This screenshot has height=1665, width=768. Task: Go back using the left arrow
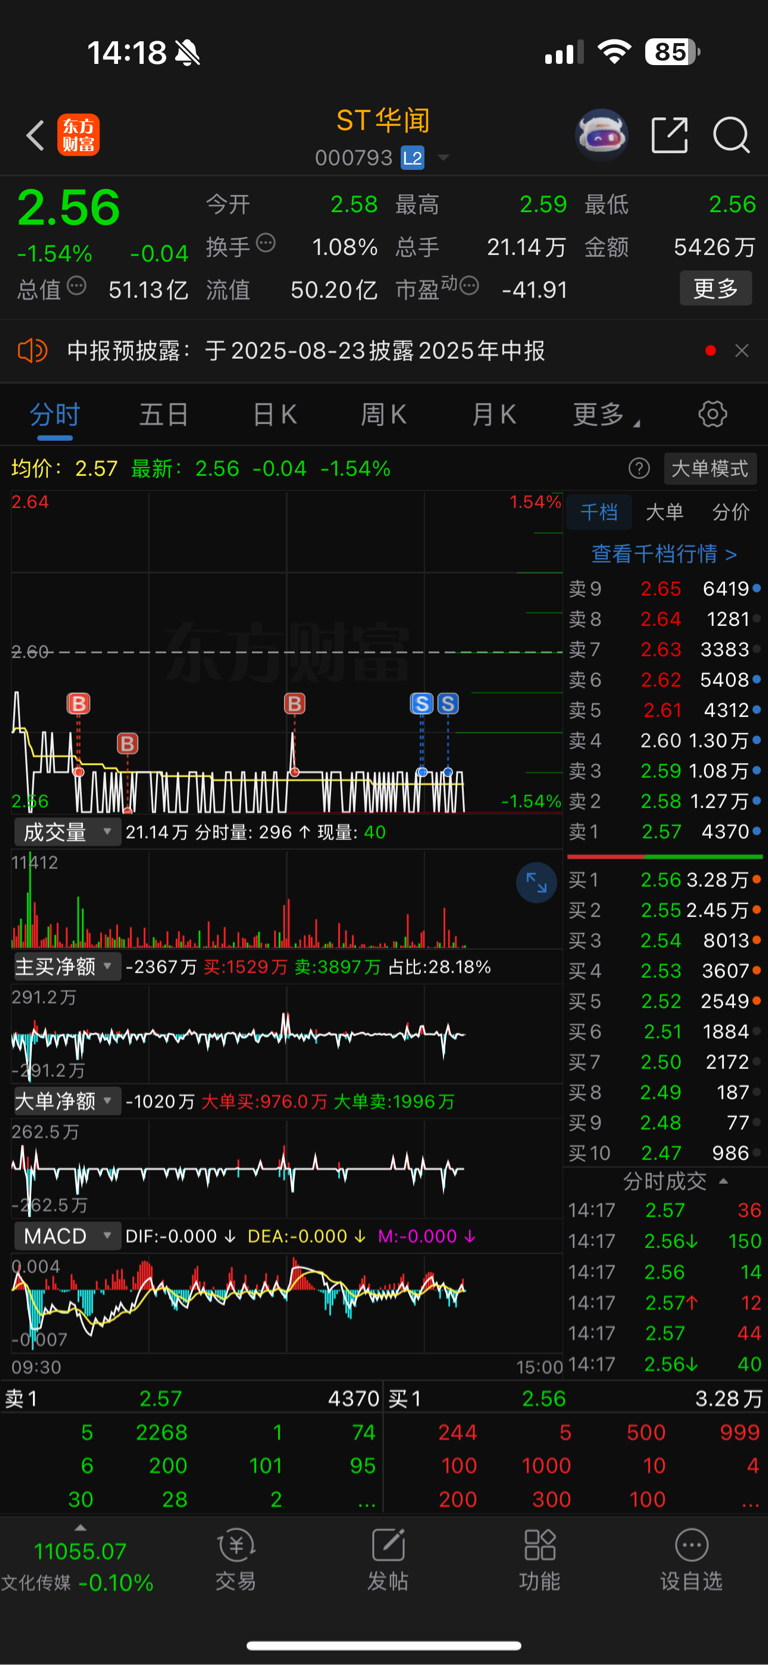pos(35,135)
